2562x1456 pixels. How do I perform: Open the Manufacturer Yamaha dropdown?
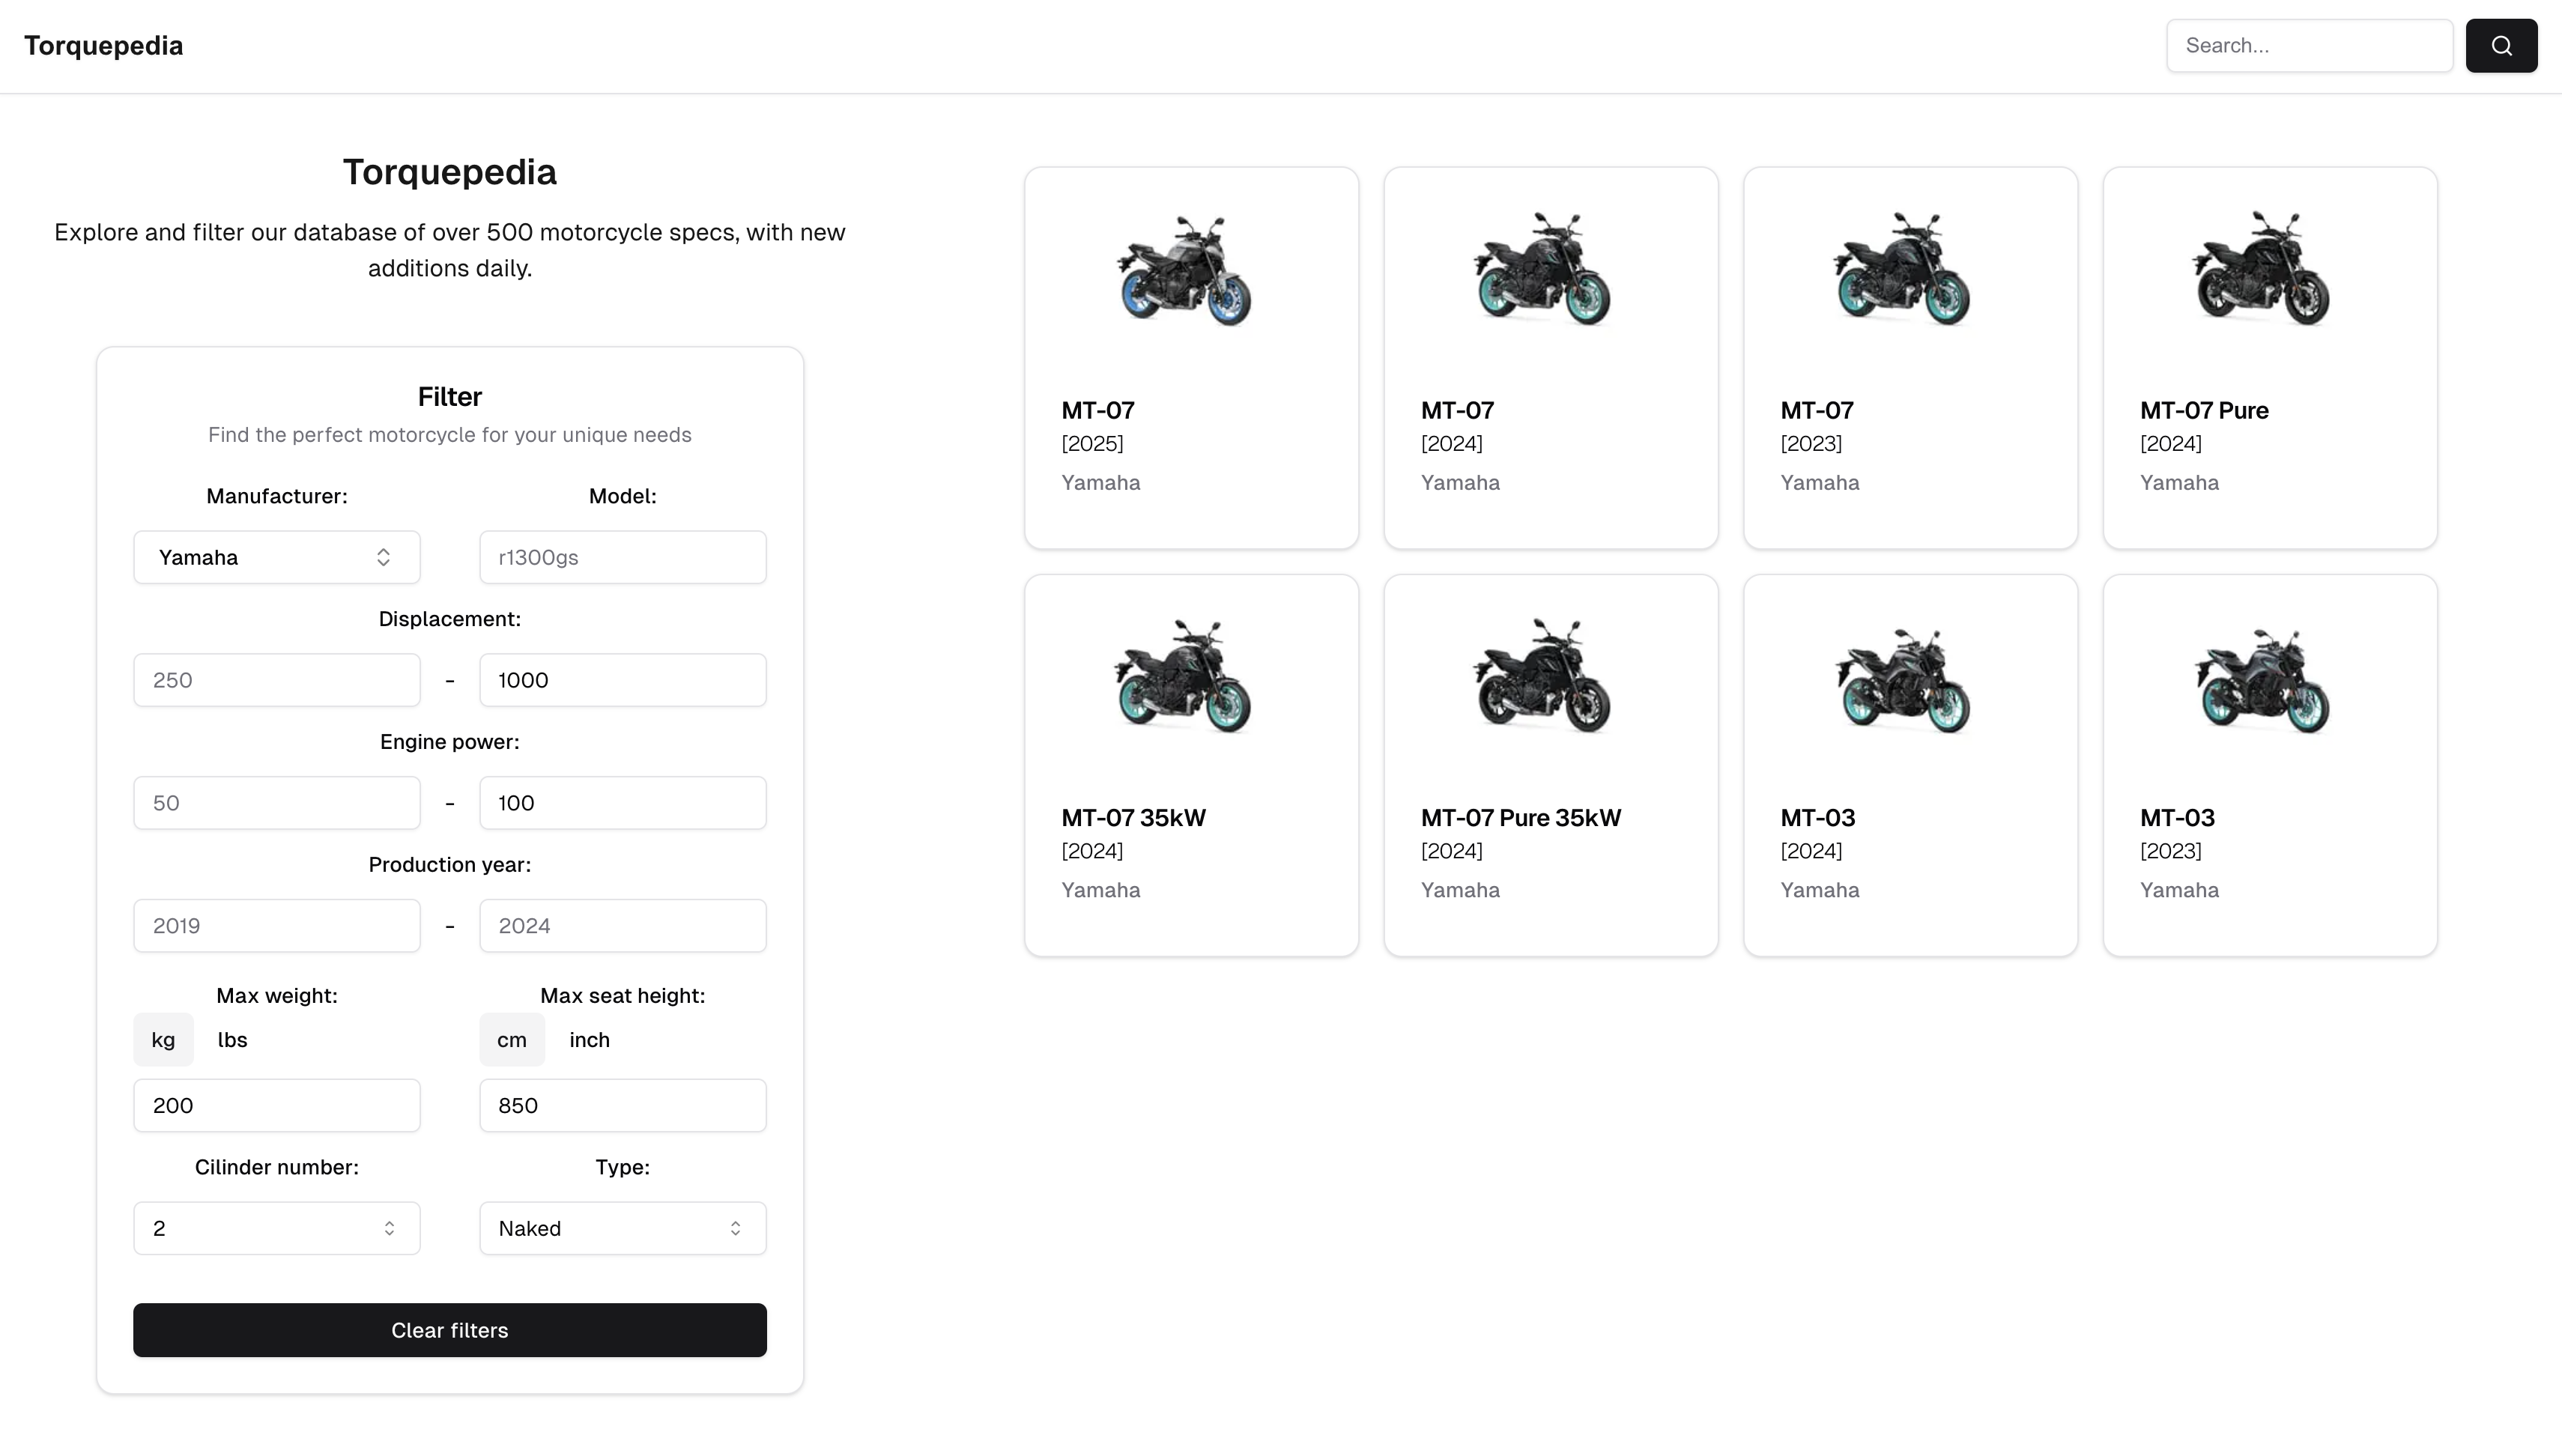click(277, 557)
